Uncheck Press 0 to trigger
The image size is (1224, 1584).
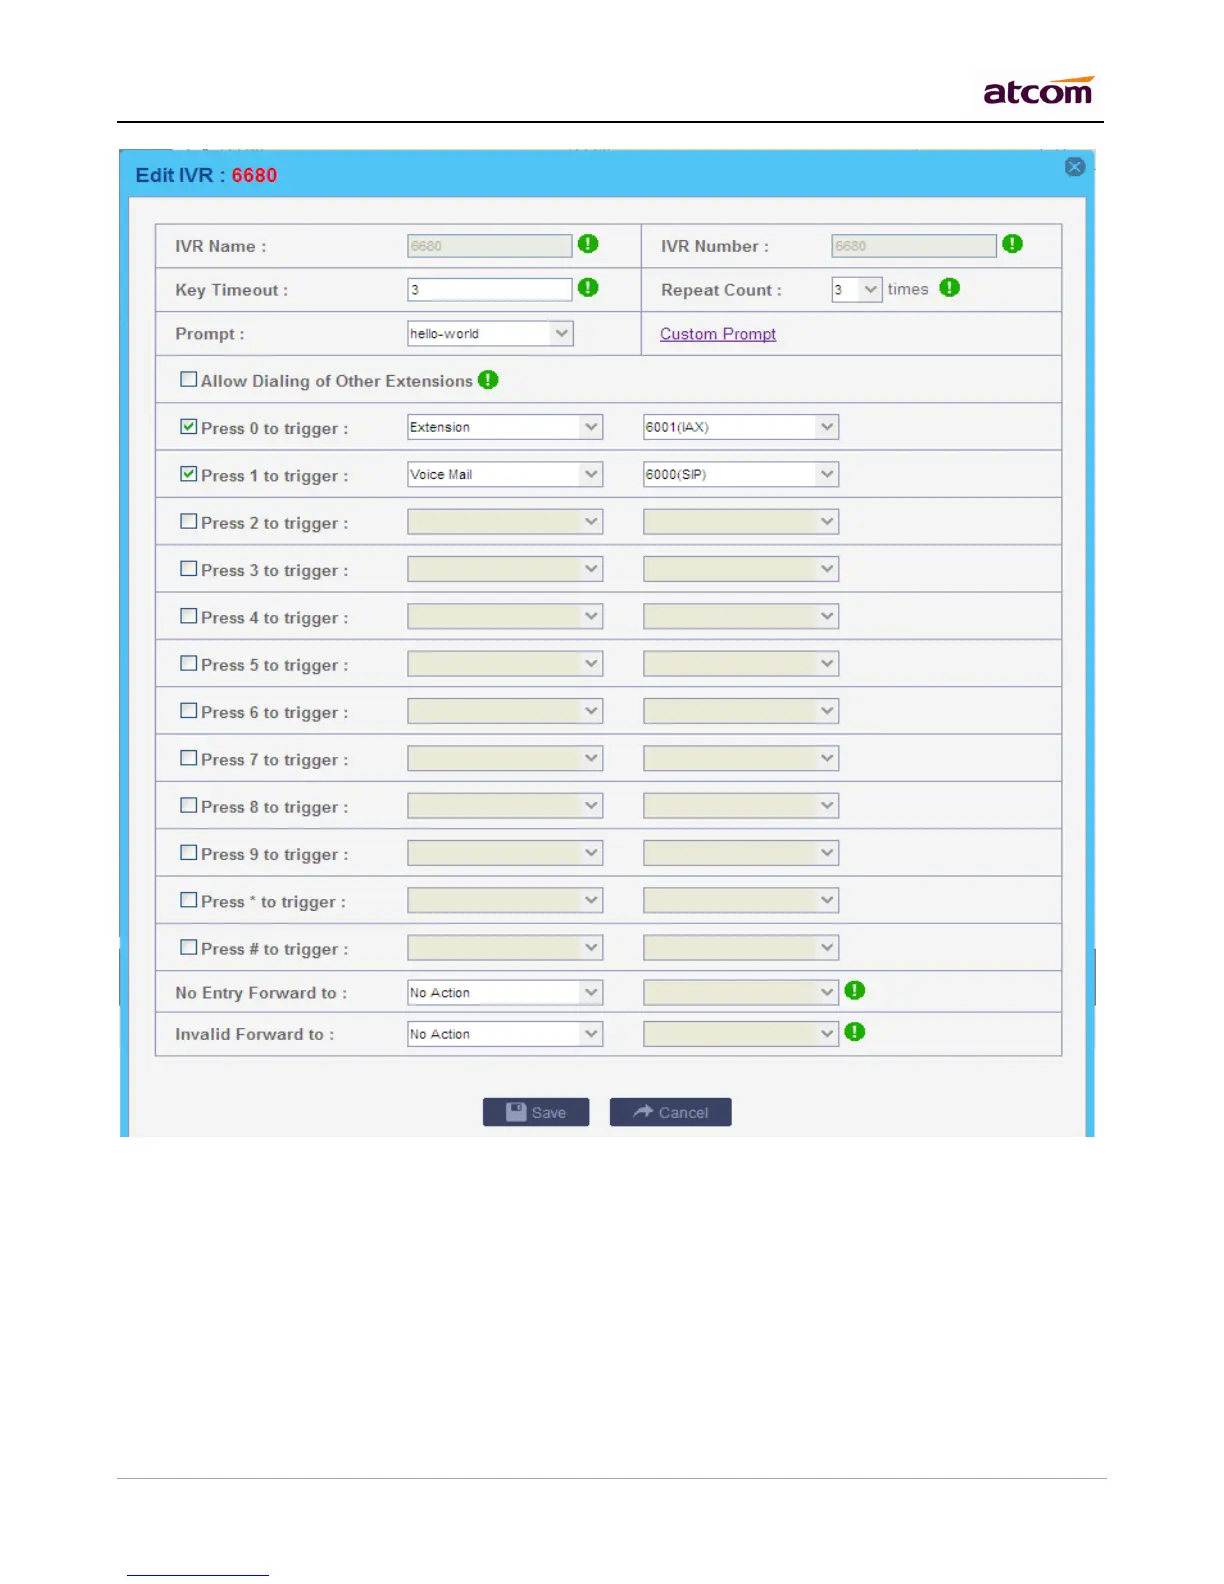(188, 426)
